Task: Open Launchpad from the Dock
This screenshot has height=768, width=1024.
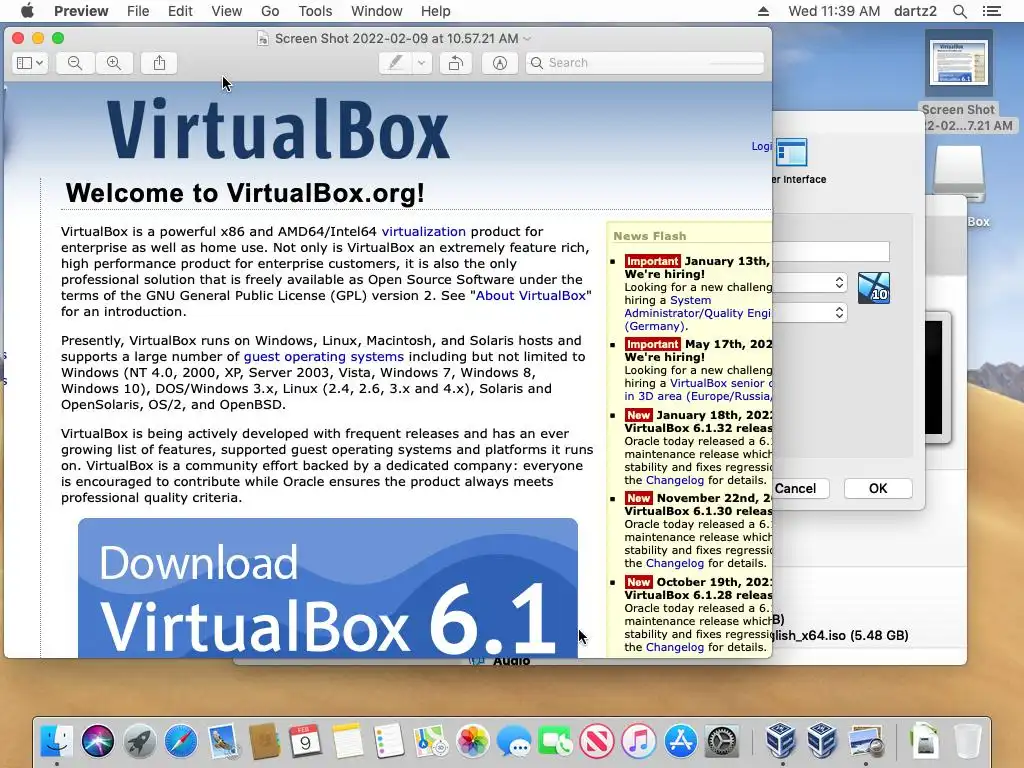Action: coord(140,741)
